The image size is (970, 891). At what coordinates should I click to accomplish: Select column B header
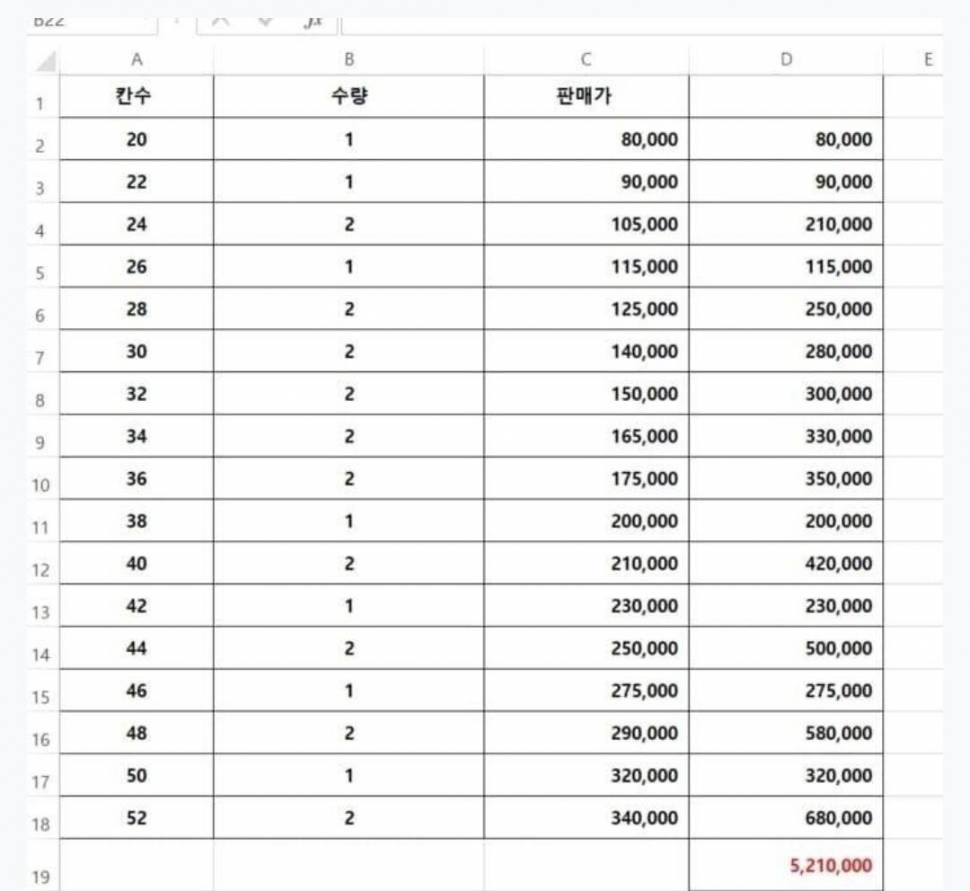(x=349, y=59)
